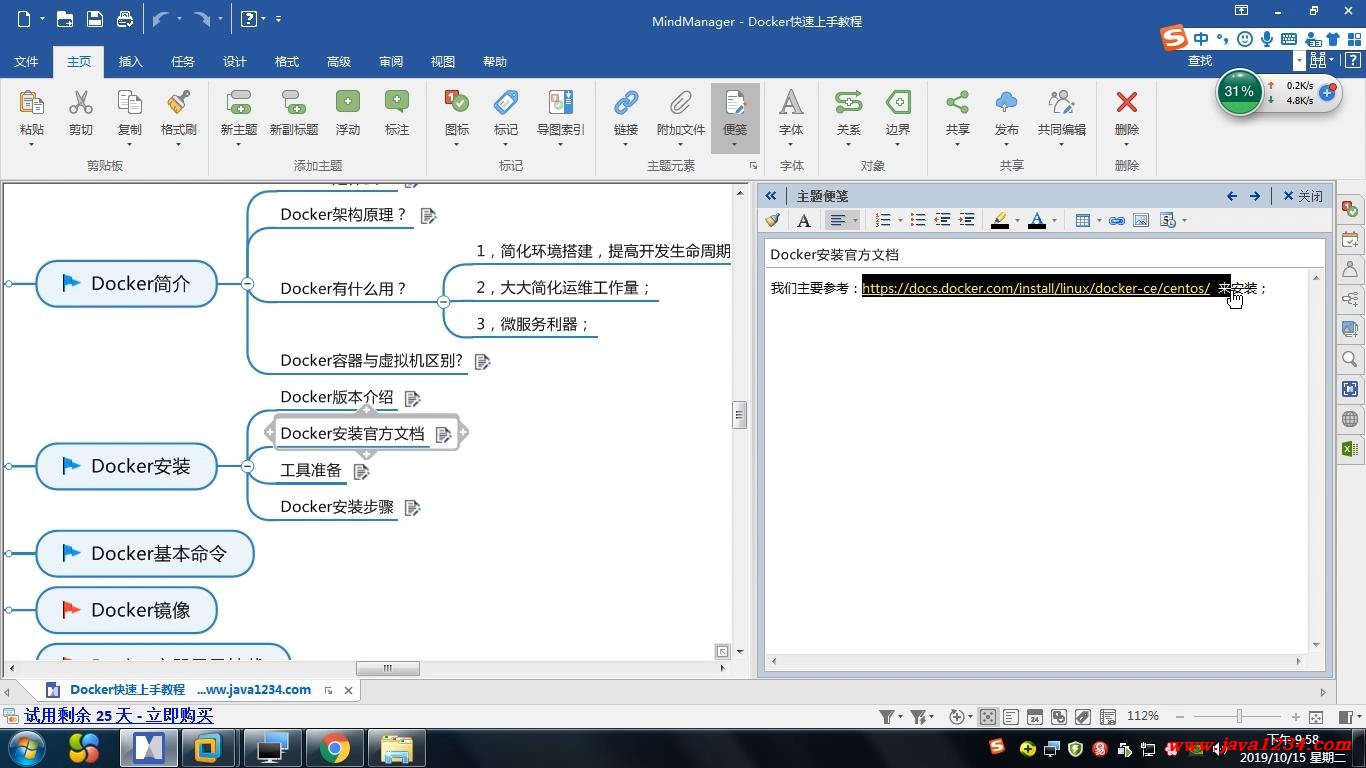Screen dimensions: 1366x768
Task: Open the 插入 ribbon tab
Action: tap(130, 62)
